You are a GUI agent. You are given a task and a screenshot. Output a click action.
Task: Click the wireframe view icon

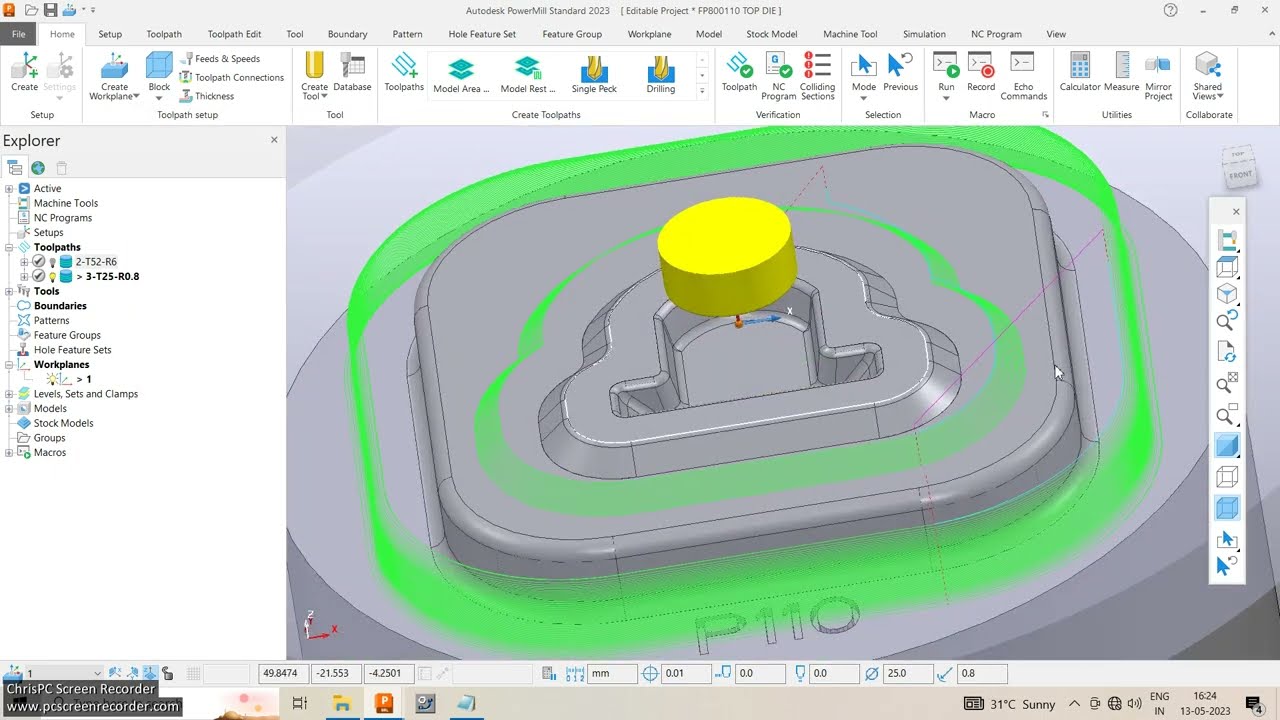1226,477
